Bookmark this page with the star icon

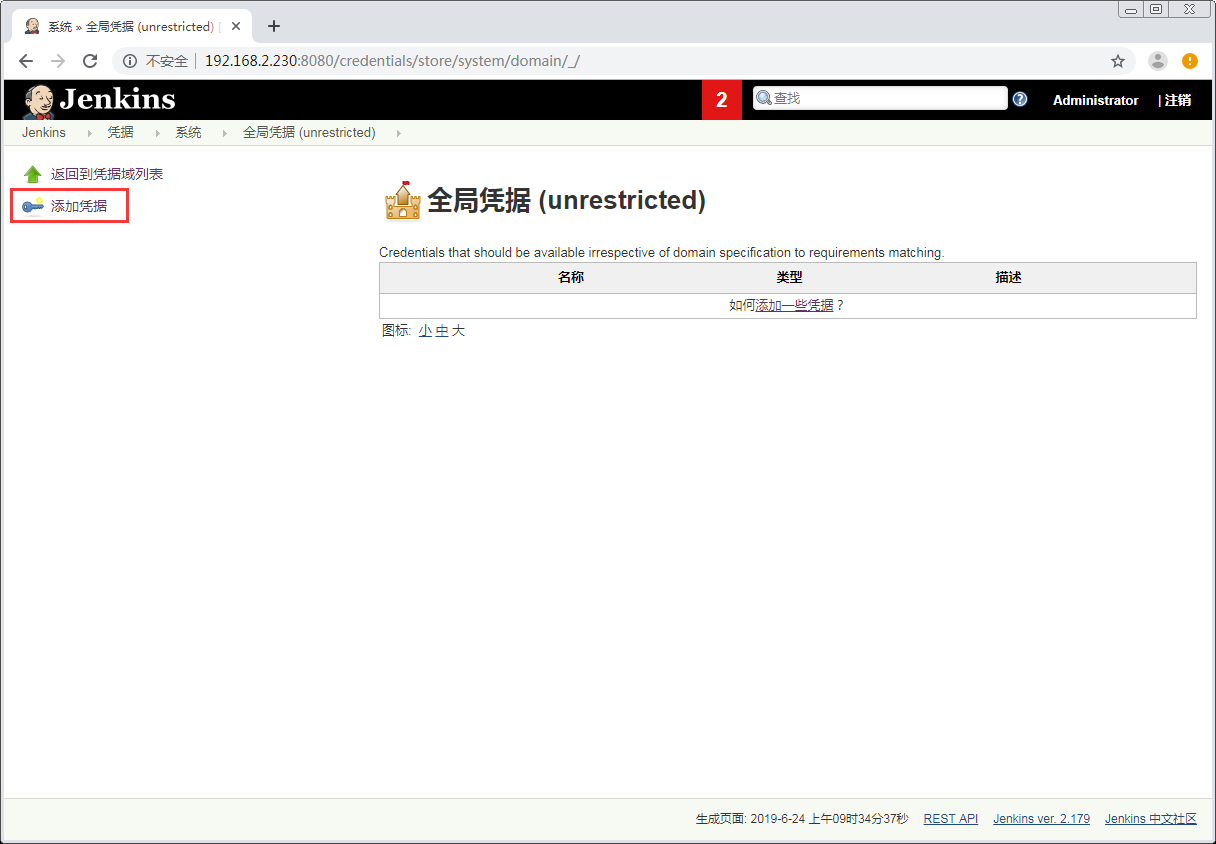pyautogui.click(x=1118, y=61)
